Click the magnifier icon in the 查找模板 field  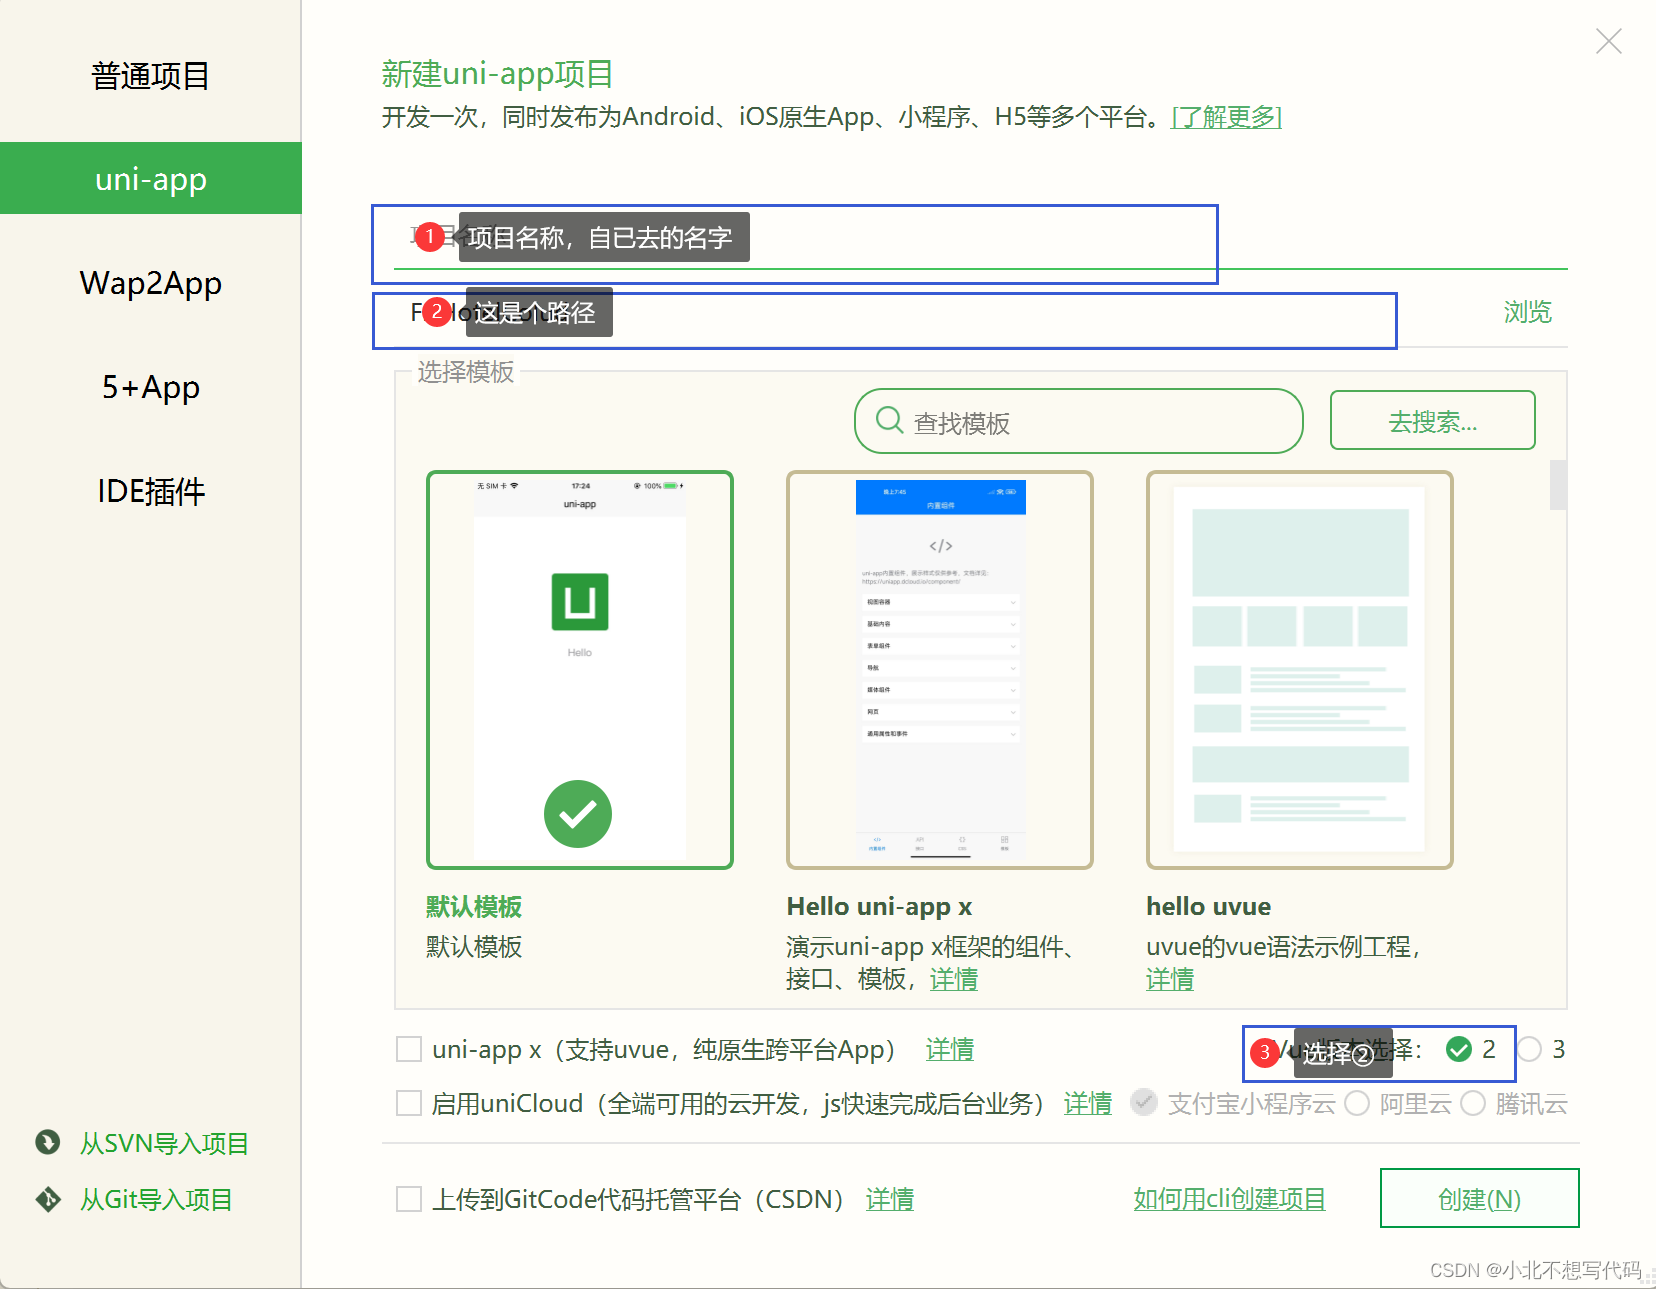(x=889, y=421)
